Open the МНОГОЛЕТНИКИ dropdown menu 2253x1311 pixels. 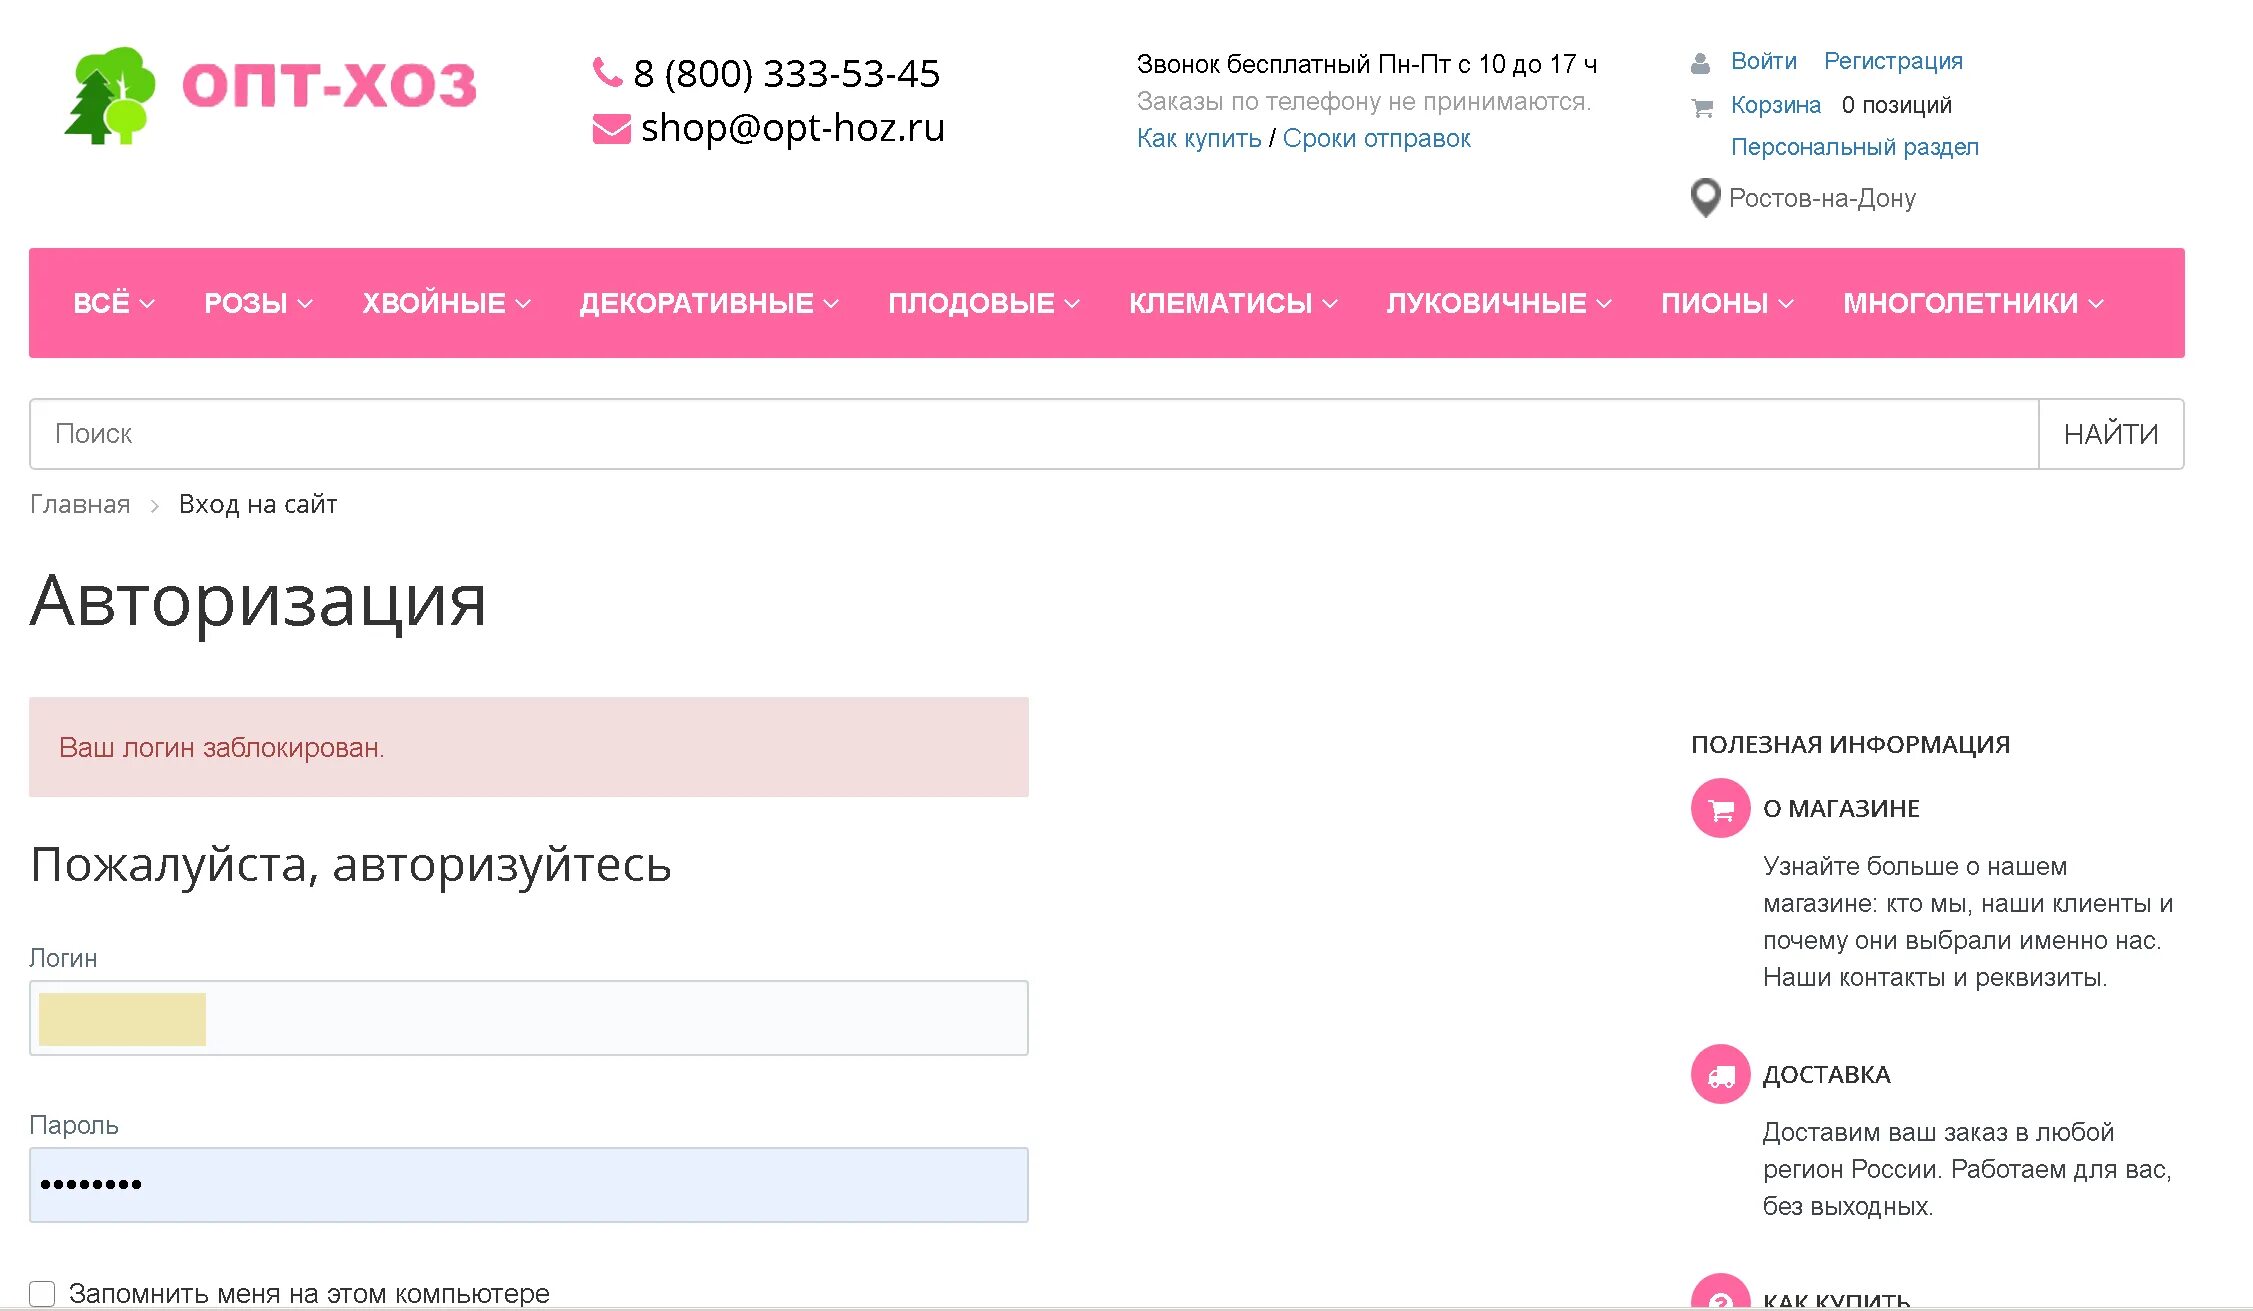1973,303
